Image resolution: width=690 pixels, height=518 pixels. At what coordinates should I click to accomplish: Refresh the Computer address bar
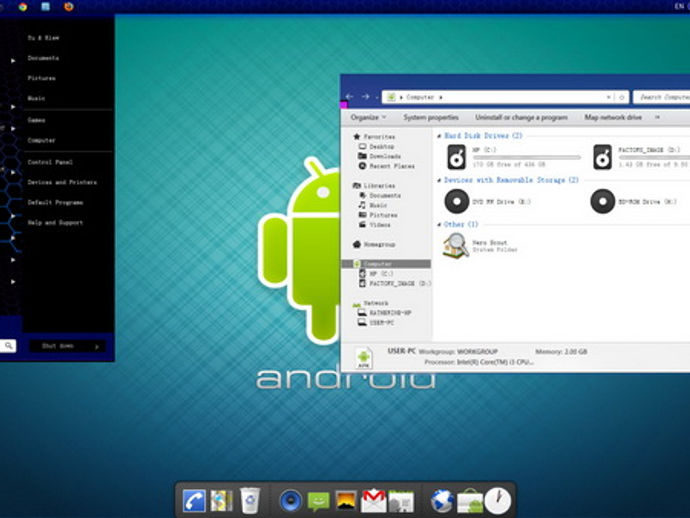(x=622, y=97)
